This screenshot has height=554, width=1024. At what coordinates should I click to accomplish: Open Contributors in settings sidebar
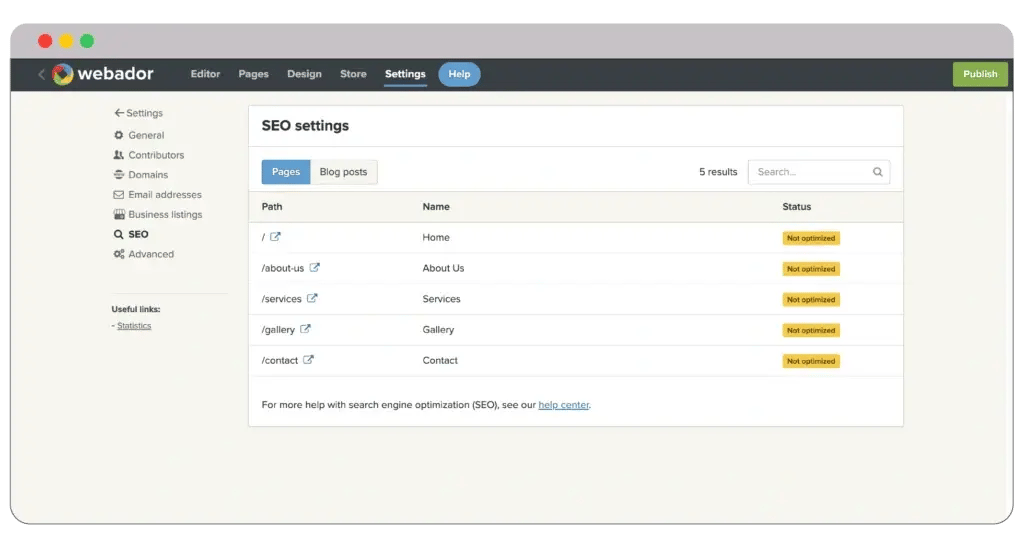(156, 155)
